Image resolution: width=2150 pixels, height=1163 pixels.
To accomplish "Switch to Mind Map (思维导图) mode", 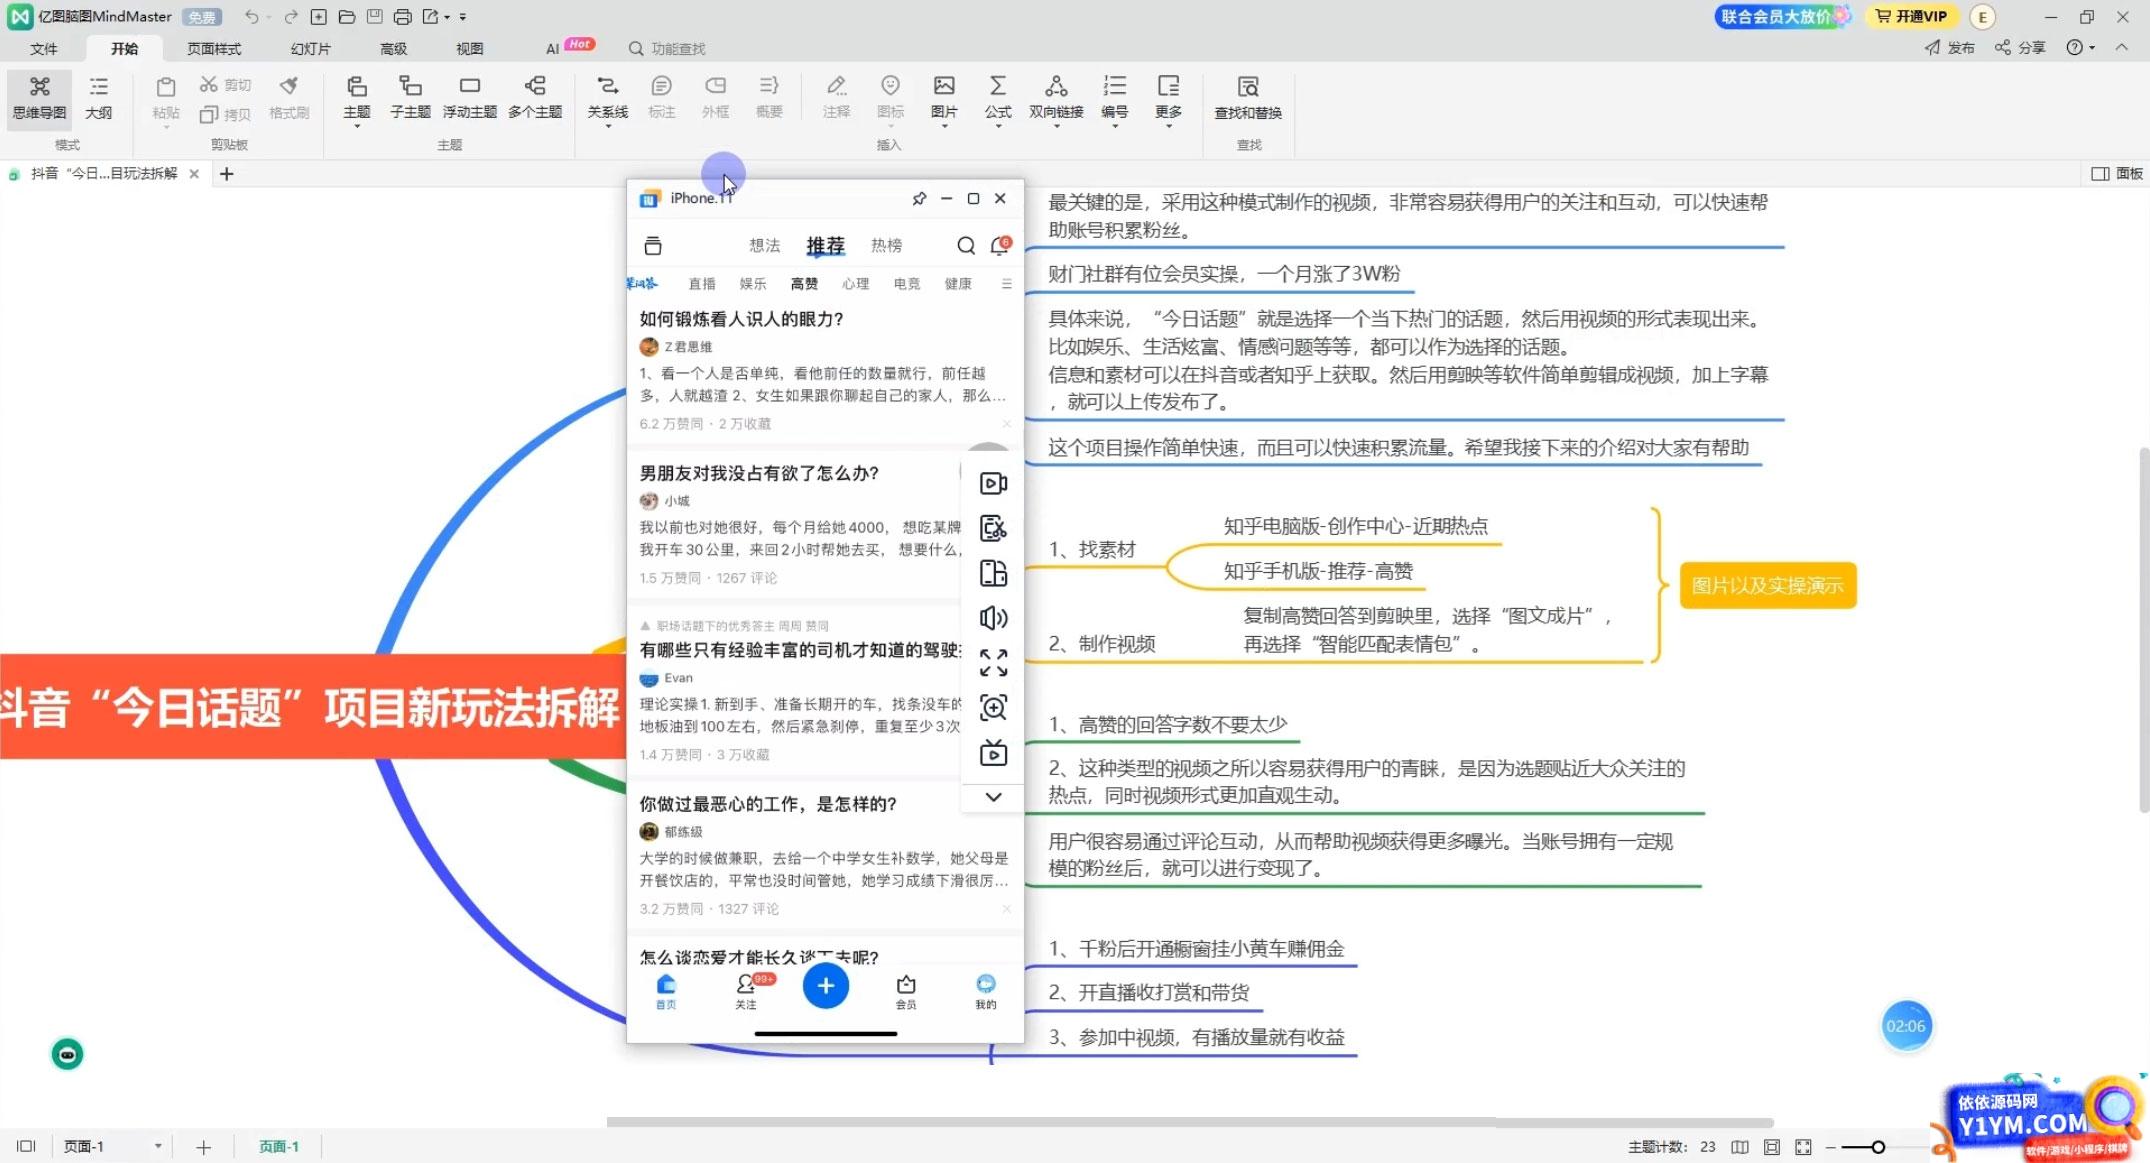I will coord(39,98).
